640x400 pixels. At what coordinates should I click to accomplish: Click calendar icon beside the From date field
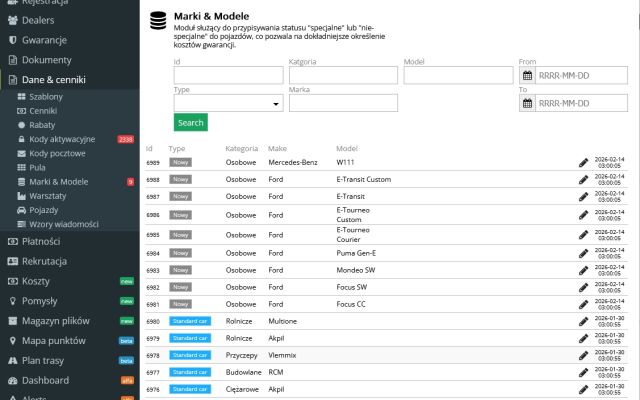[x=527, y=75]
